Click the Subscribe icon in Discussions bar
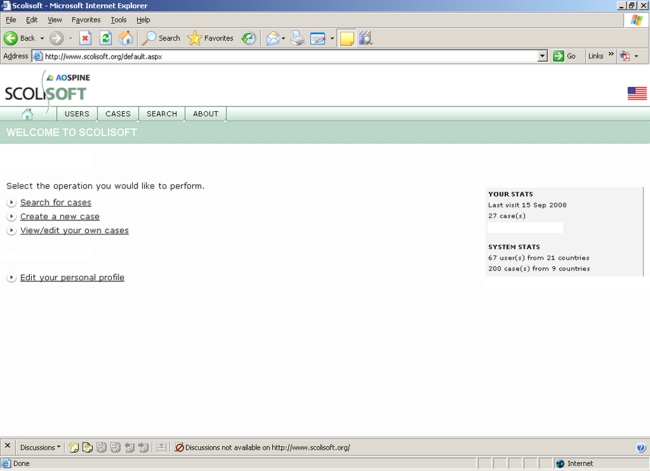The image size is (650, 471). (x=161, y=447)
